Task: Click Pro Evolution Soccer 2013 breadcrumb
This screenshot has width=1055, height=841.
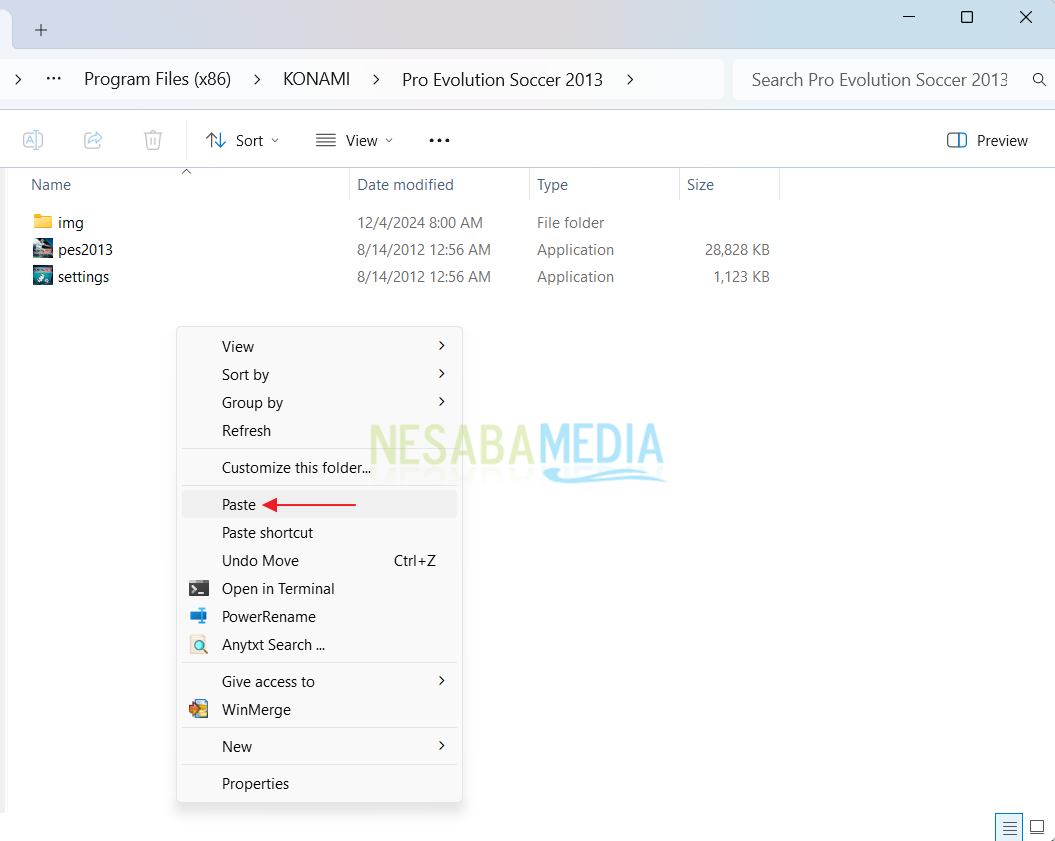Action: point(502,79)
